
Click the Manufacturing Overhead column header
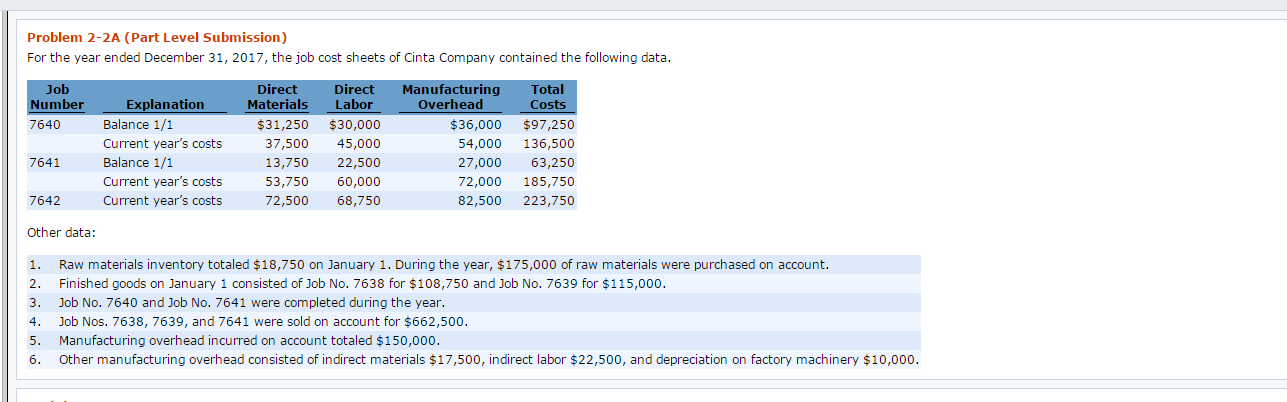click(450, 97)
